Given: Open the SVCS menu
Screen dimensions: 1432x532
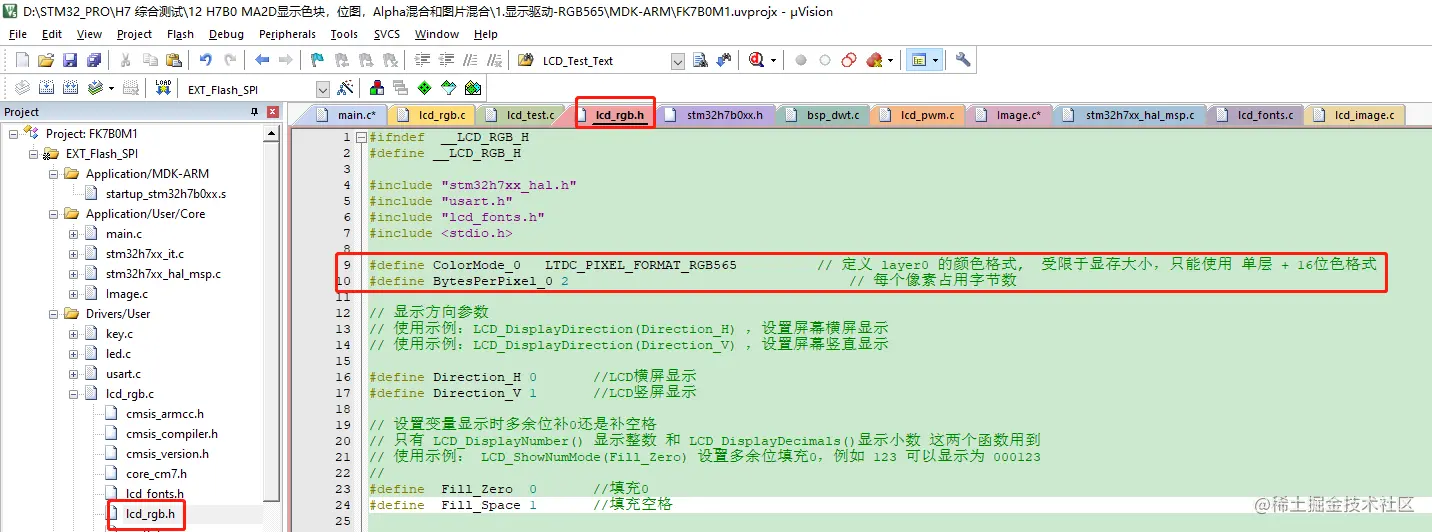Looking at the screenshot, I should [387, 34].
